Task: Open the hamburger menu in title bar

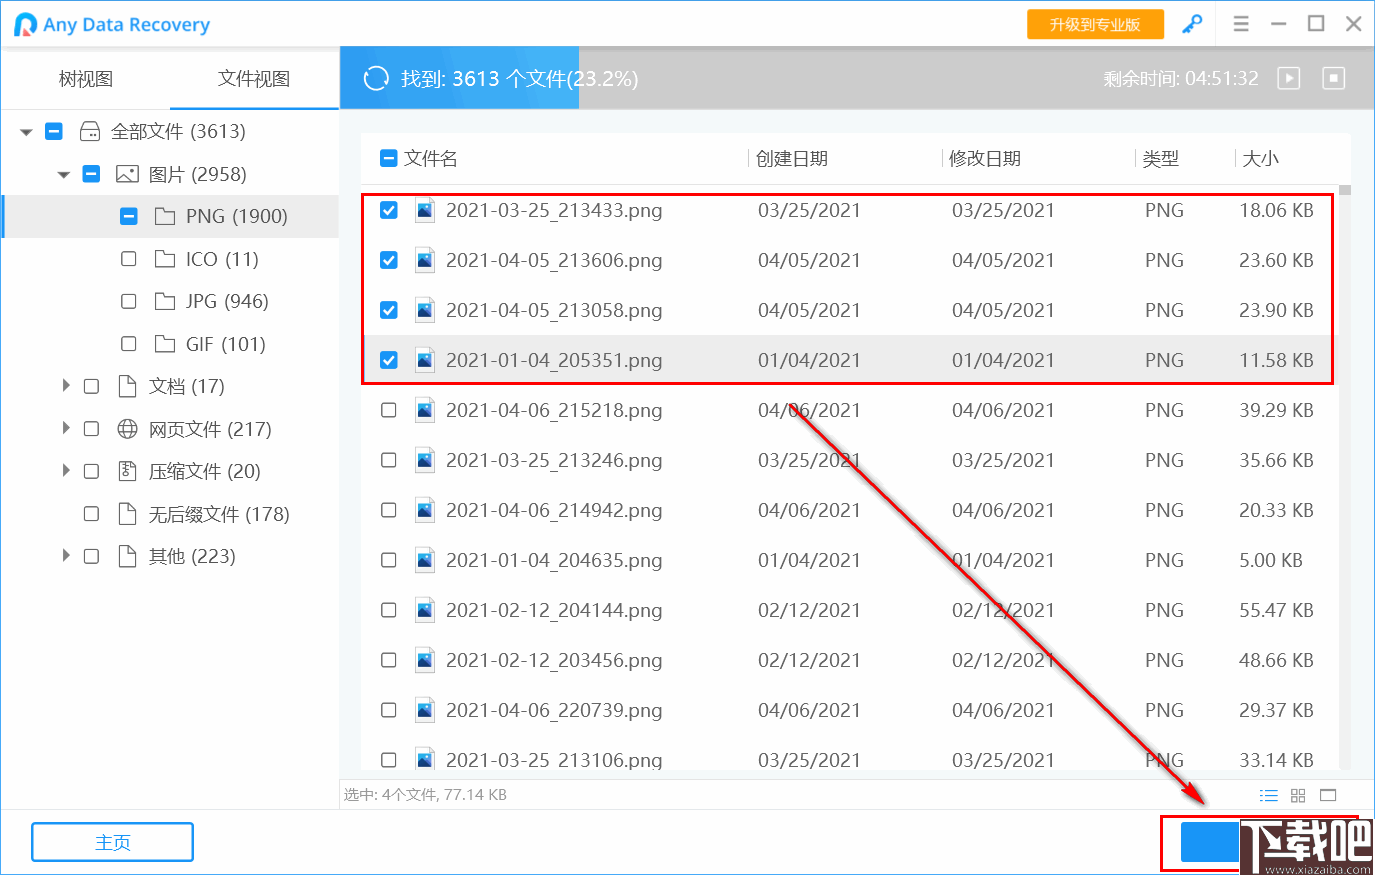Action: 1241,24
